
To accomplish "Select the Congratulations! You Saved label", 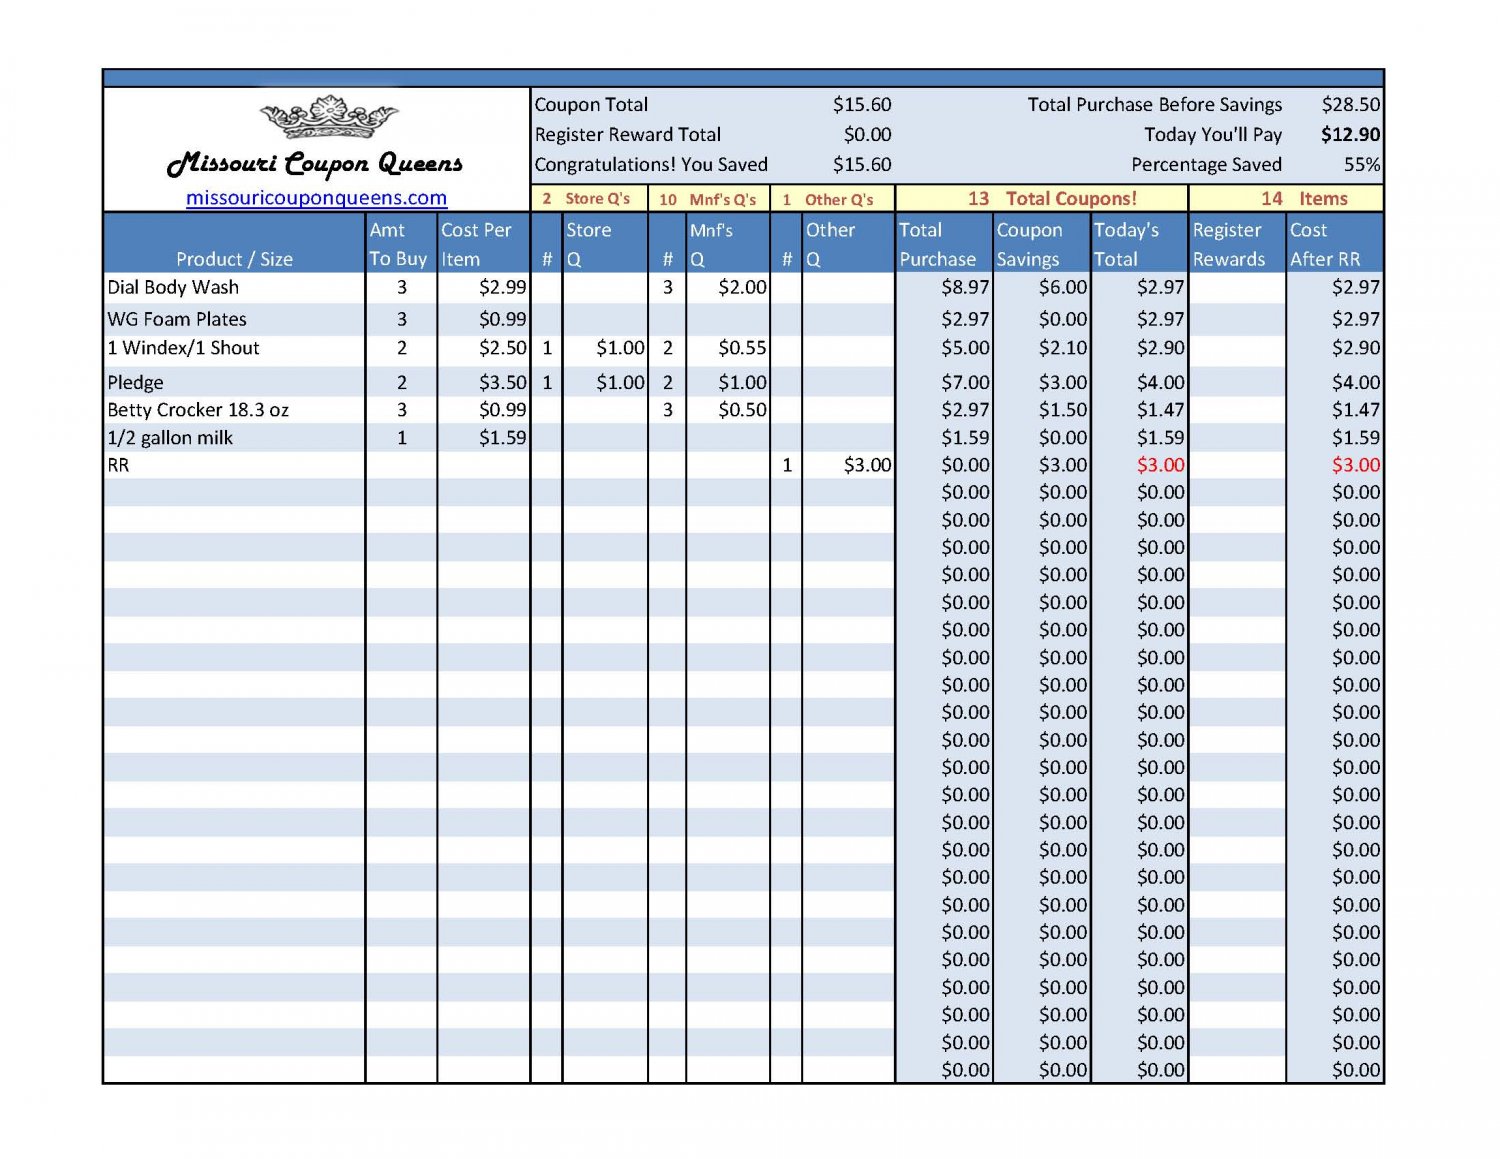I will 651,164.
